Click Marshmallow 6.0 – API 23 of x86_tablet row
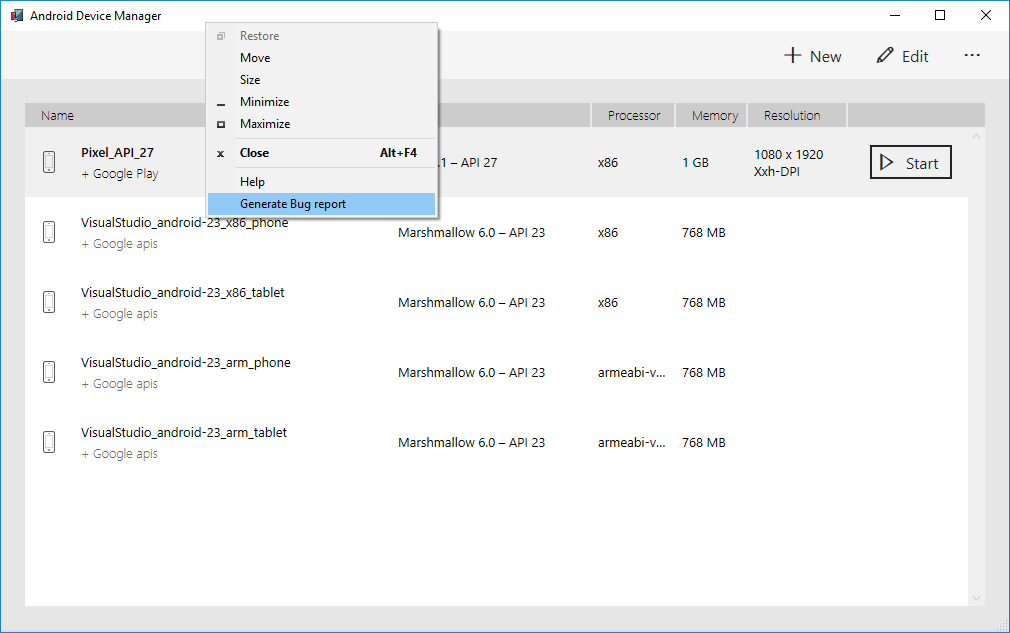Image resolution: width=1010 pixels, height=633 pixels. [472, 303]
